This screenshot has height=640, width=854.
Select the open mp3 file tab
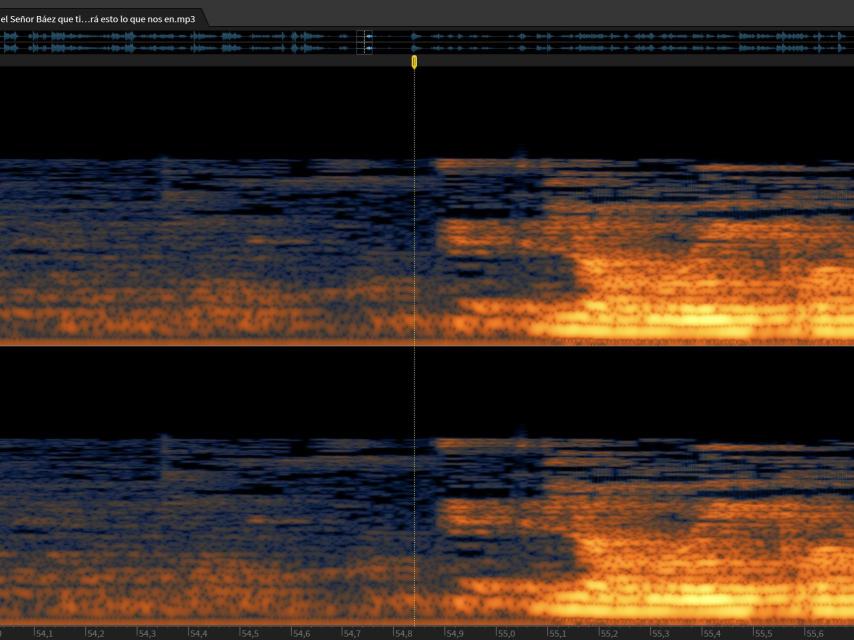[x=100, y=17]
